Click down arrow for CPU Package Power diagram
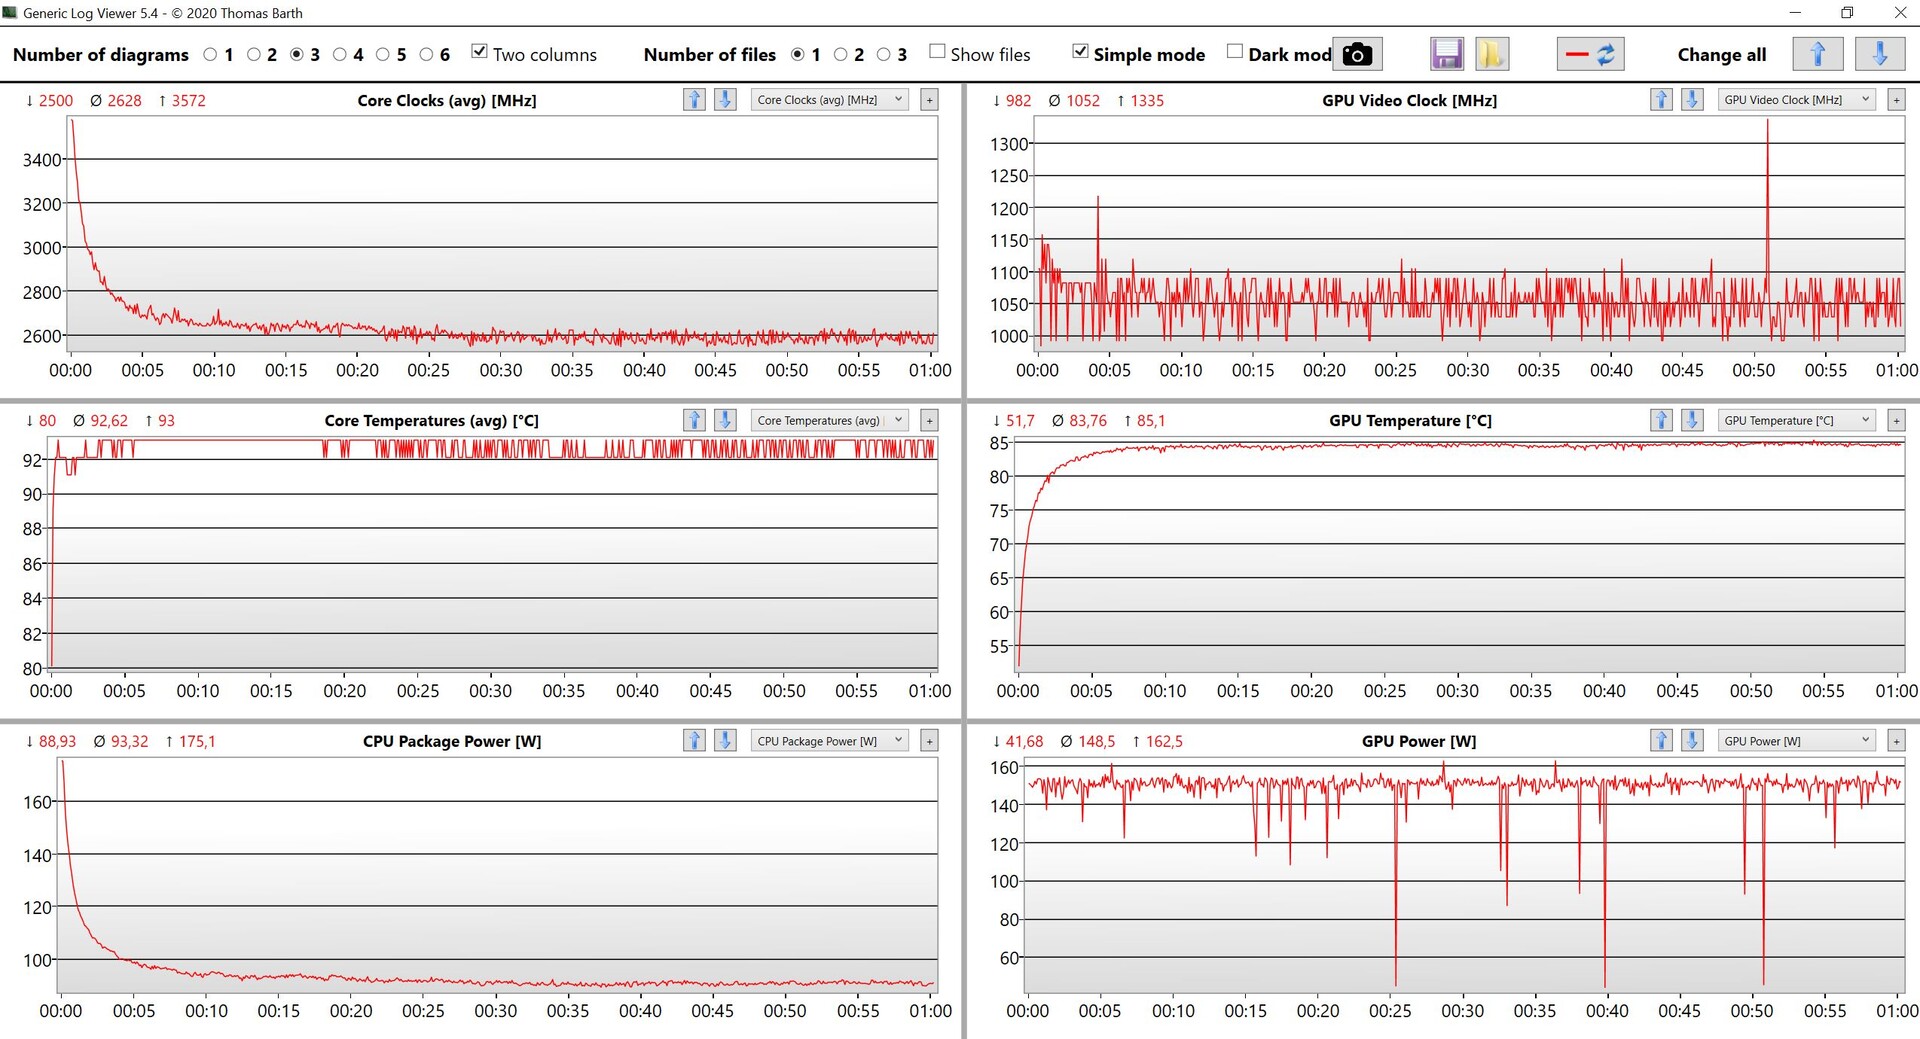1920x1039 pixels. 725,740
